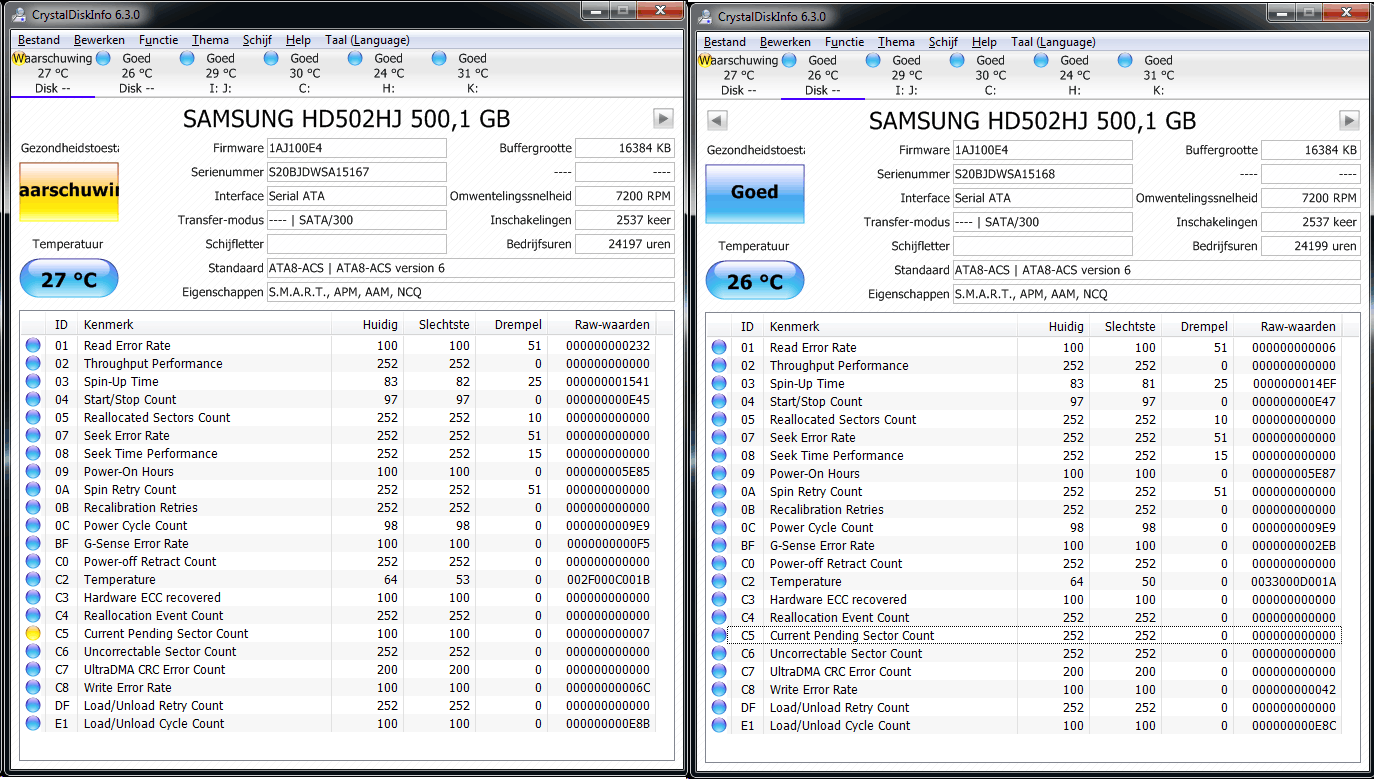Click status icon of Seek Error Rate, right window
1376x782 pixels.
[x=719, y=438]
